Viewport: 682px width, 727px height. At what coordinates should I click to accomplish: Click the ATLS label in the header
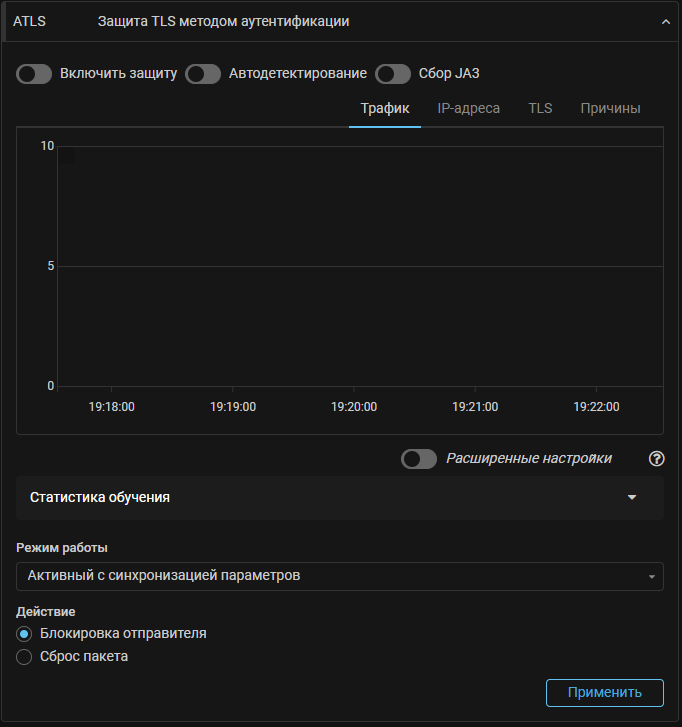pos(29,21)
